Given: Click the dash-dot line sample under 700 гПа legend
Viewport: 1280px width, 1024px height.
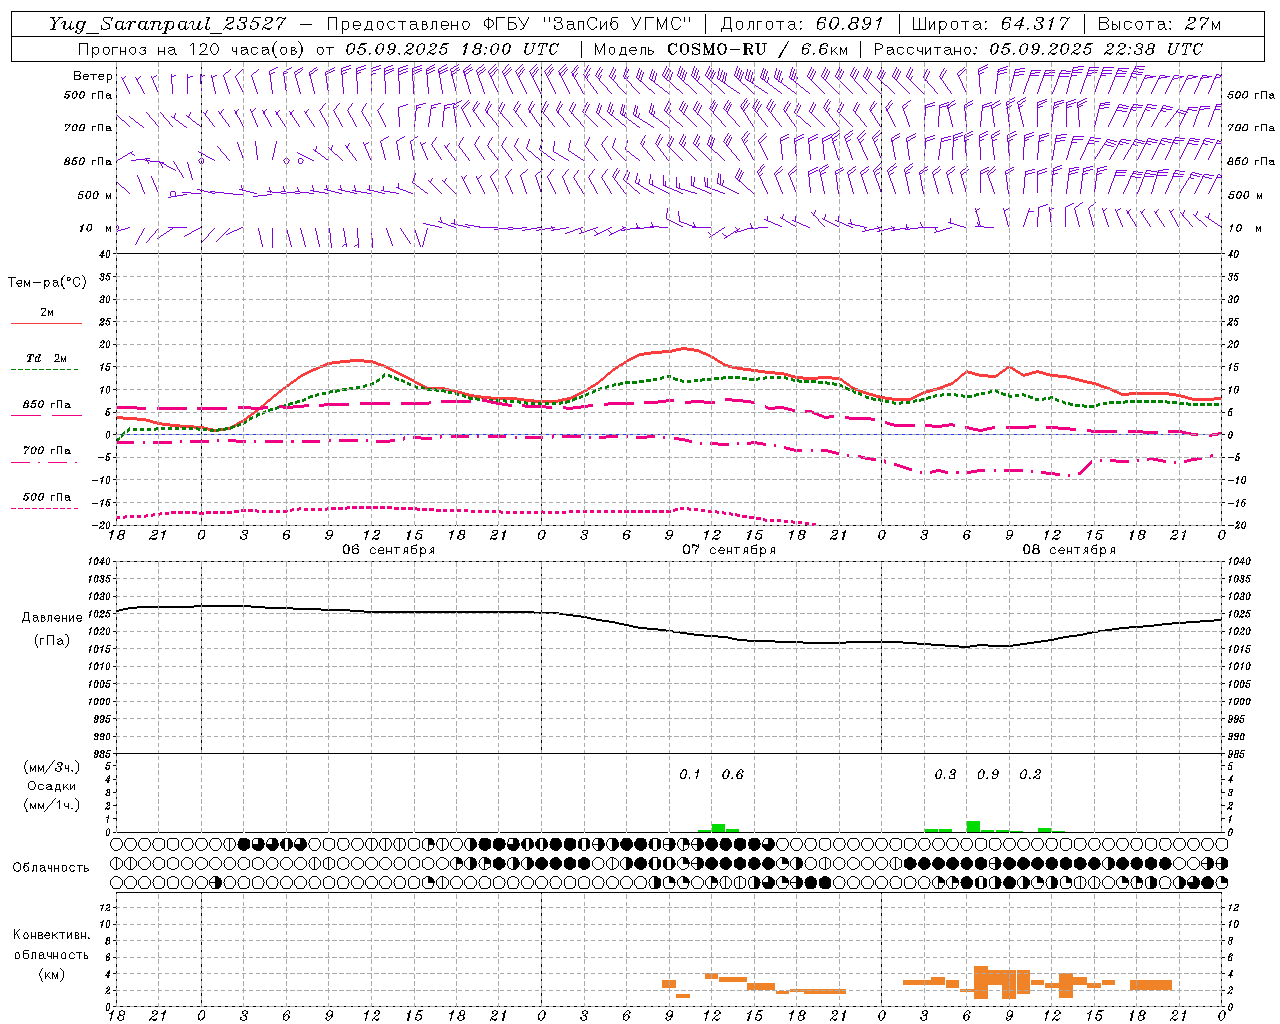Looking at the screenshot, I should (44, 463).
